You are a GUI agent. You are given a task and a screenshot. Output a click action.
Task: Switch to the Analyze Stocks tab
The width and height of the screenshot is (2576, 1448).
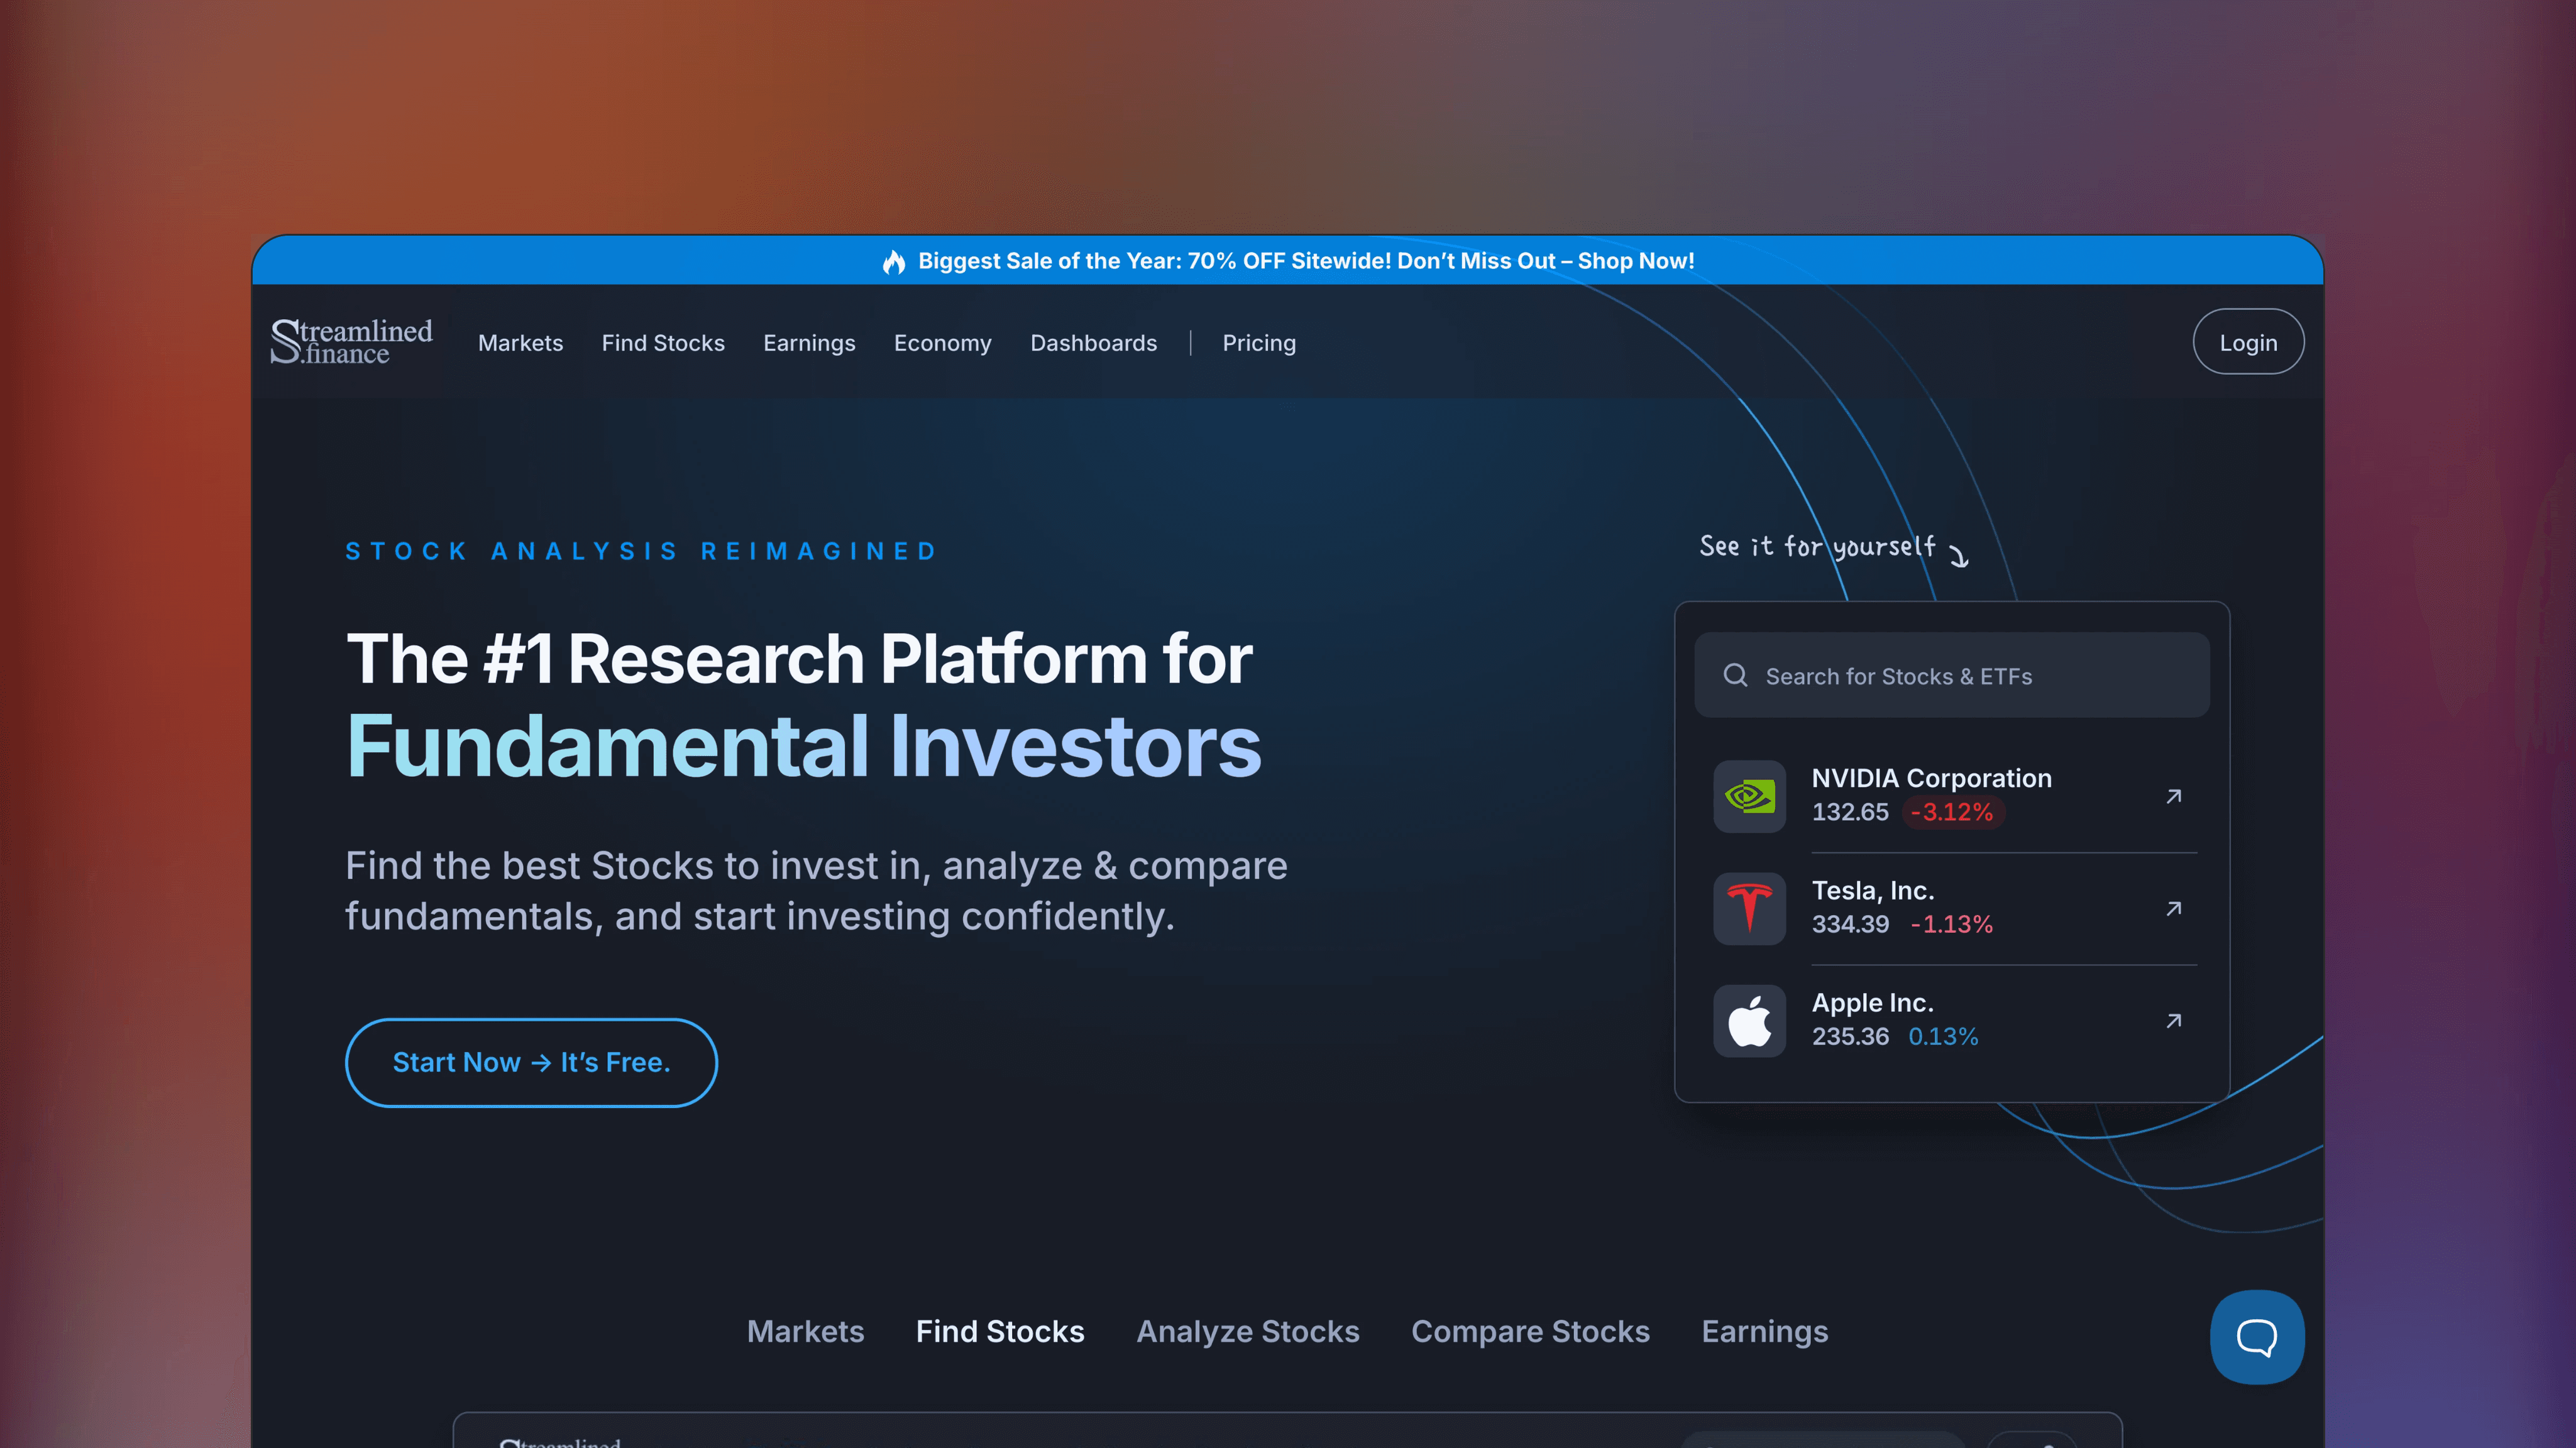tap(1247, 1331)
